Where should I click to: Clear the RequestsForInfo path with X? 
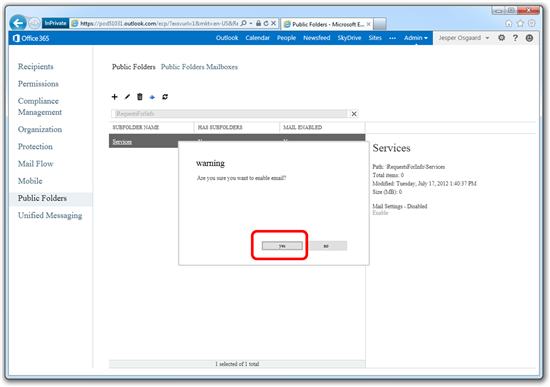354,114
